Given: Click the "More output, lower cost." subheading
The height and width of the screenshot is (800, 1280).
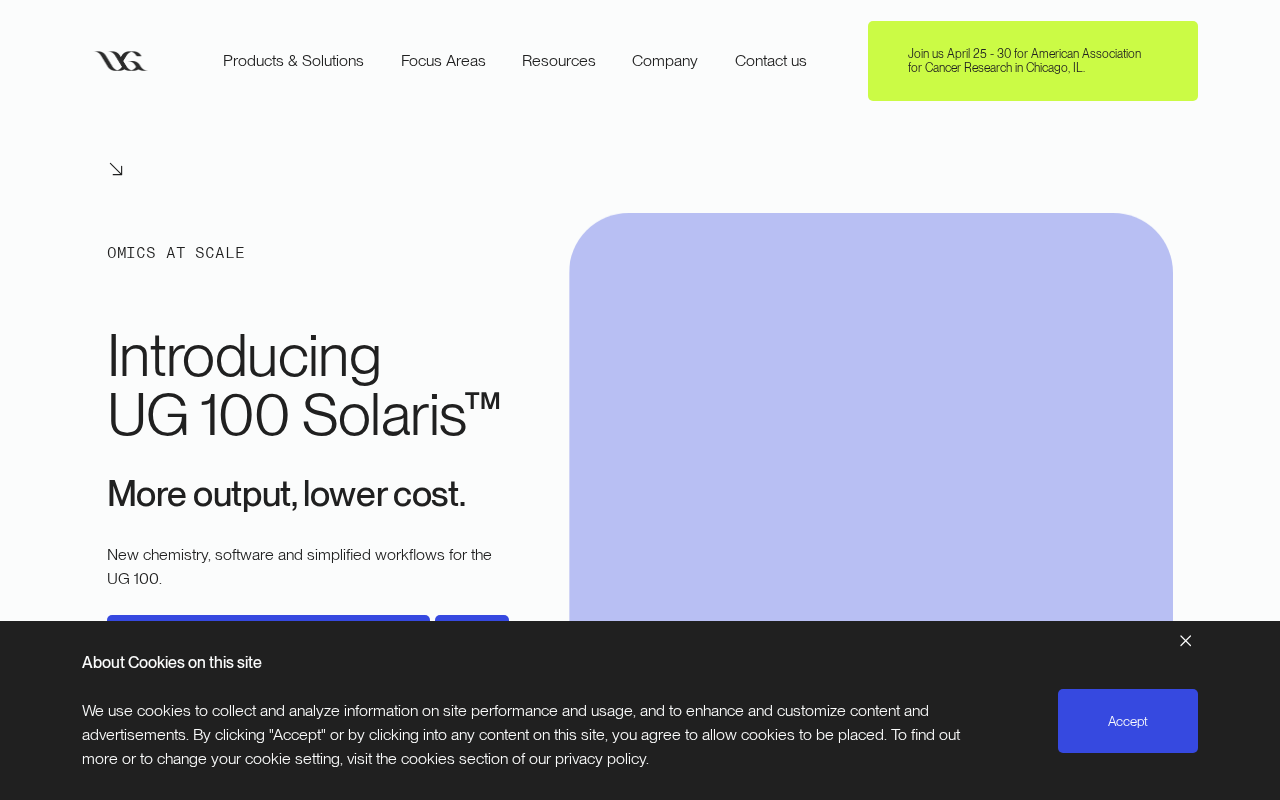Looking at the screenshot, I should click(286, 494).
